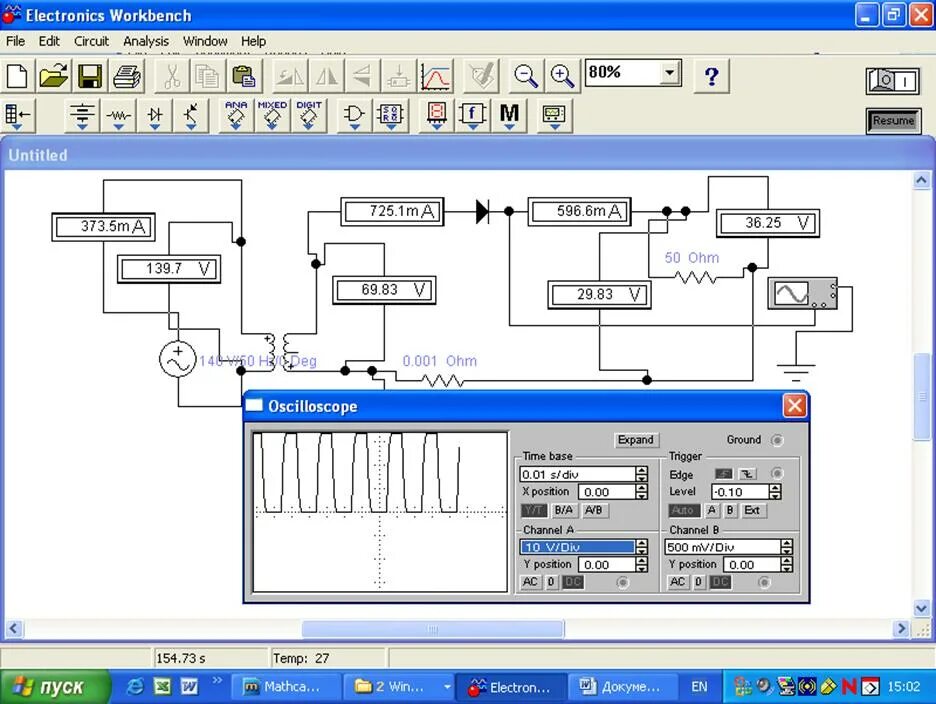
Task: Rotate the selected component
Action: pyautogui.click(x=290, y=76)
